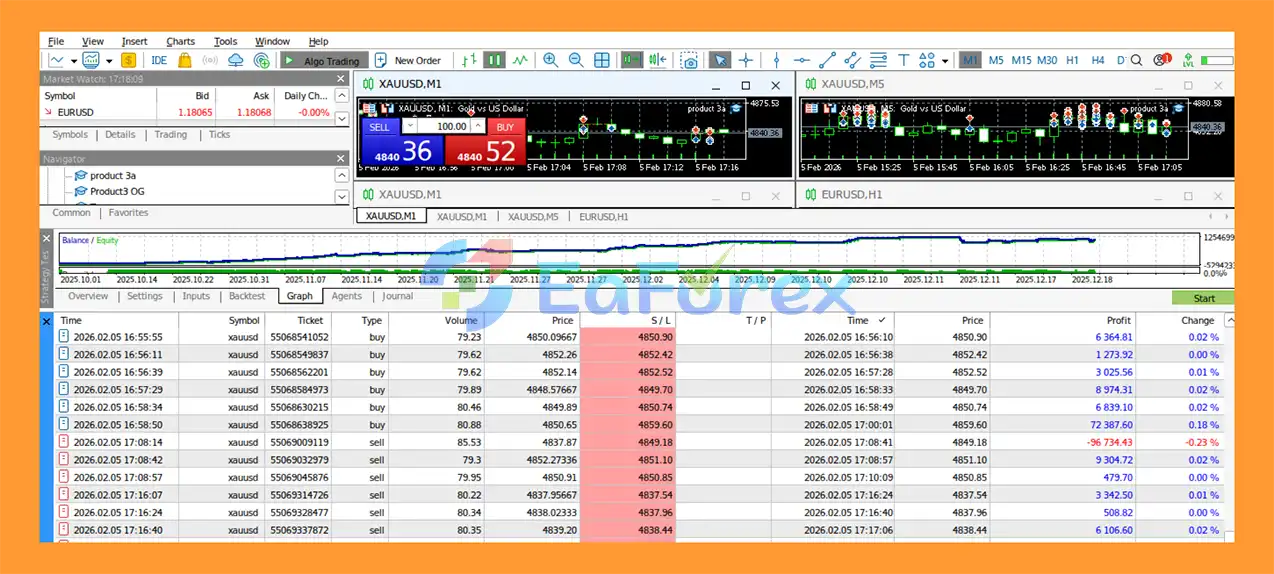Set timeframe to M5
Image resolution: width=1274 pixels, height=574 pixels.
point(996,60)
